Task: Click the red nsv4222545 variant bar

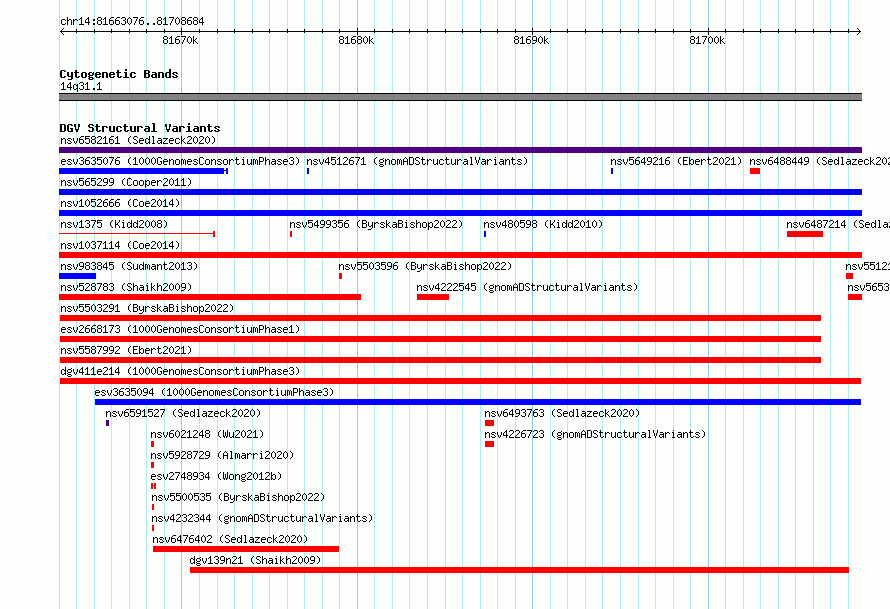Action: (x=433, y=297)
